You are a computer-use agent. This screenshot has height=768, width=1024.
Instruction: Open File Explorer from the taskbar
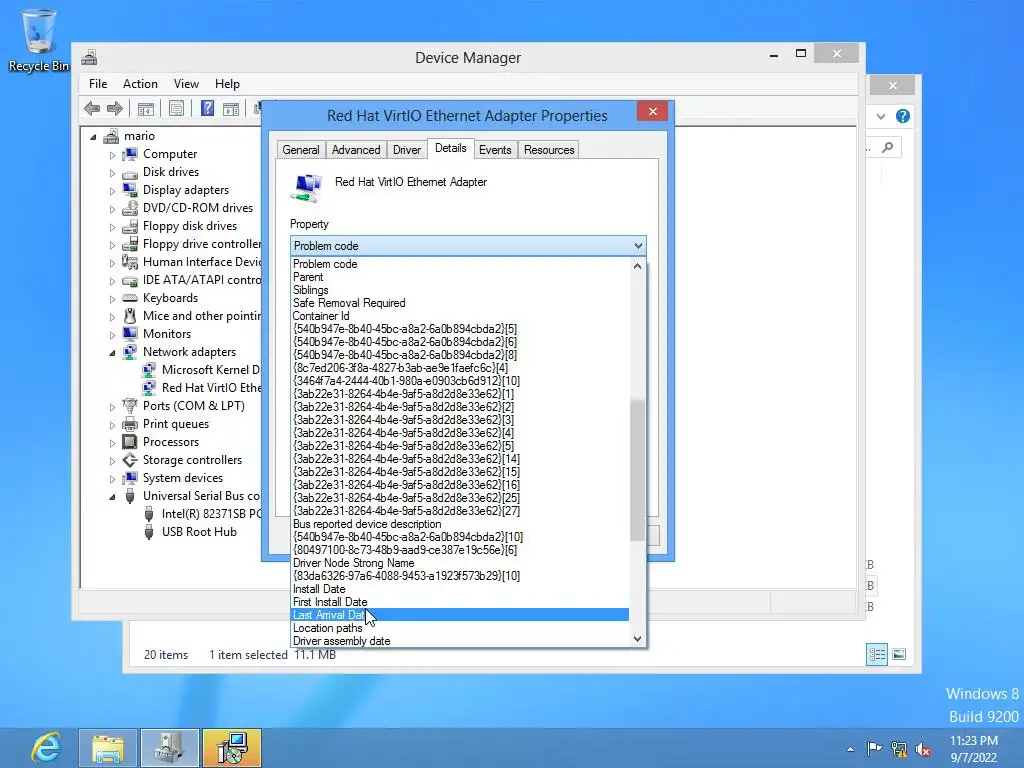108,748
